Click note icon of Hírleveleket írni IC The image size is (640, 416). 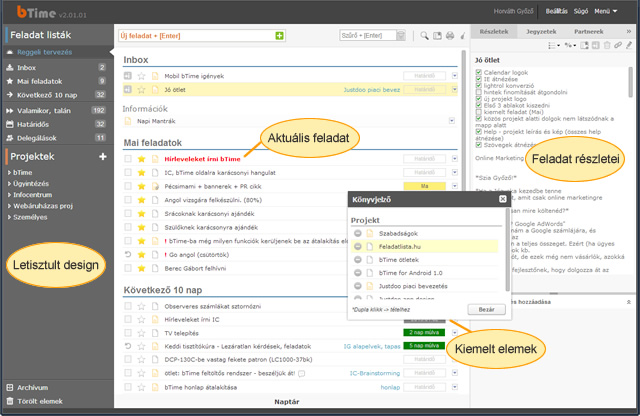coord(155,319)
